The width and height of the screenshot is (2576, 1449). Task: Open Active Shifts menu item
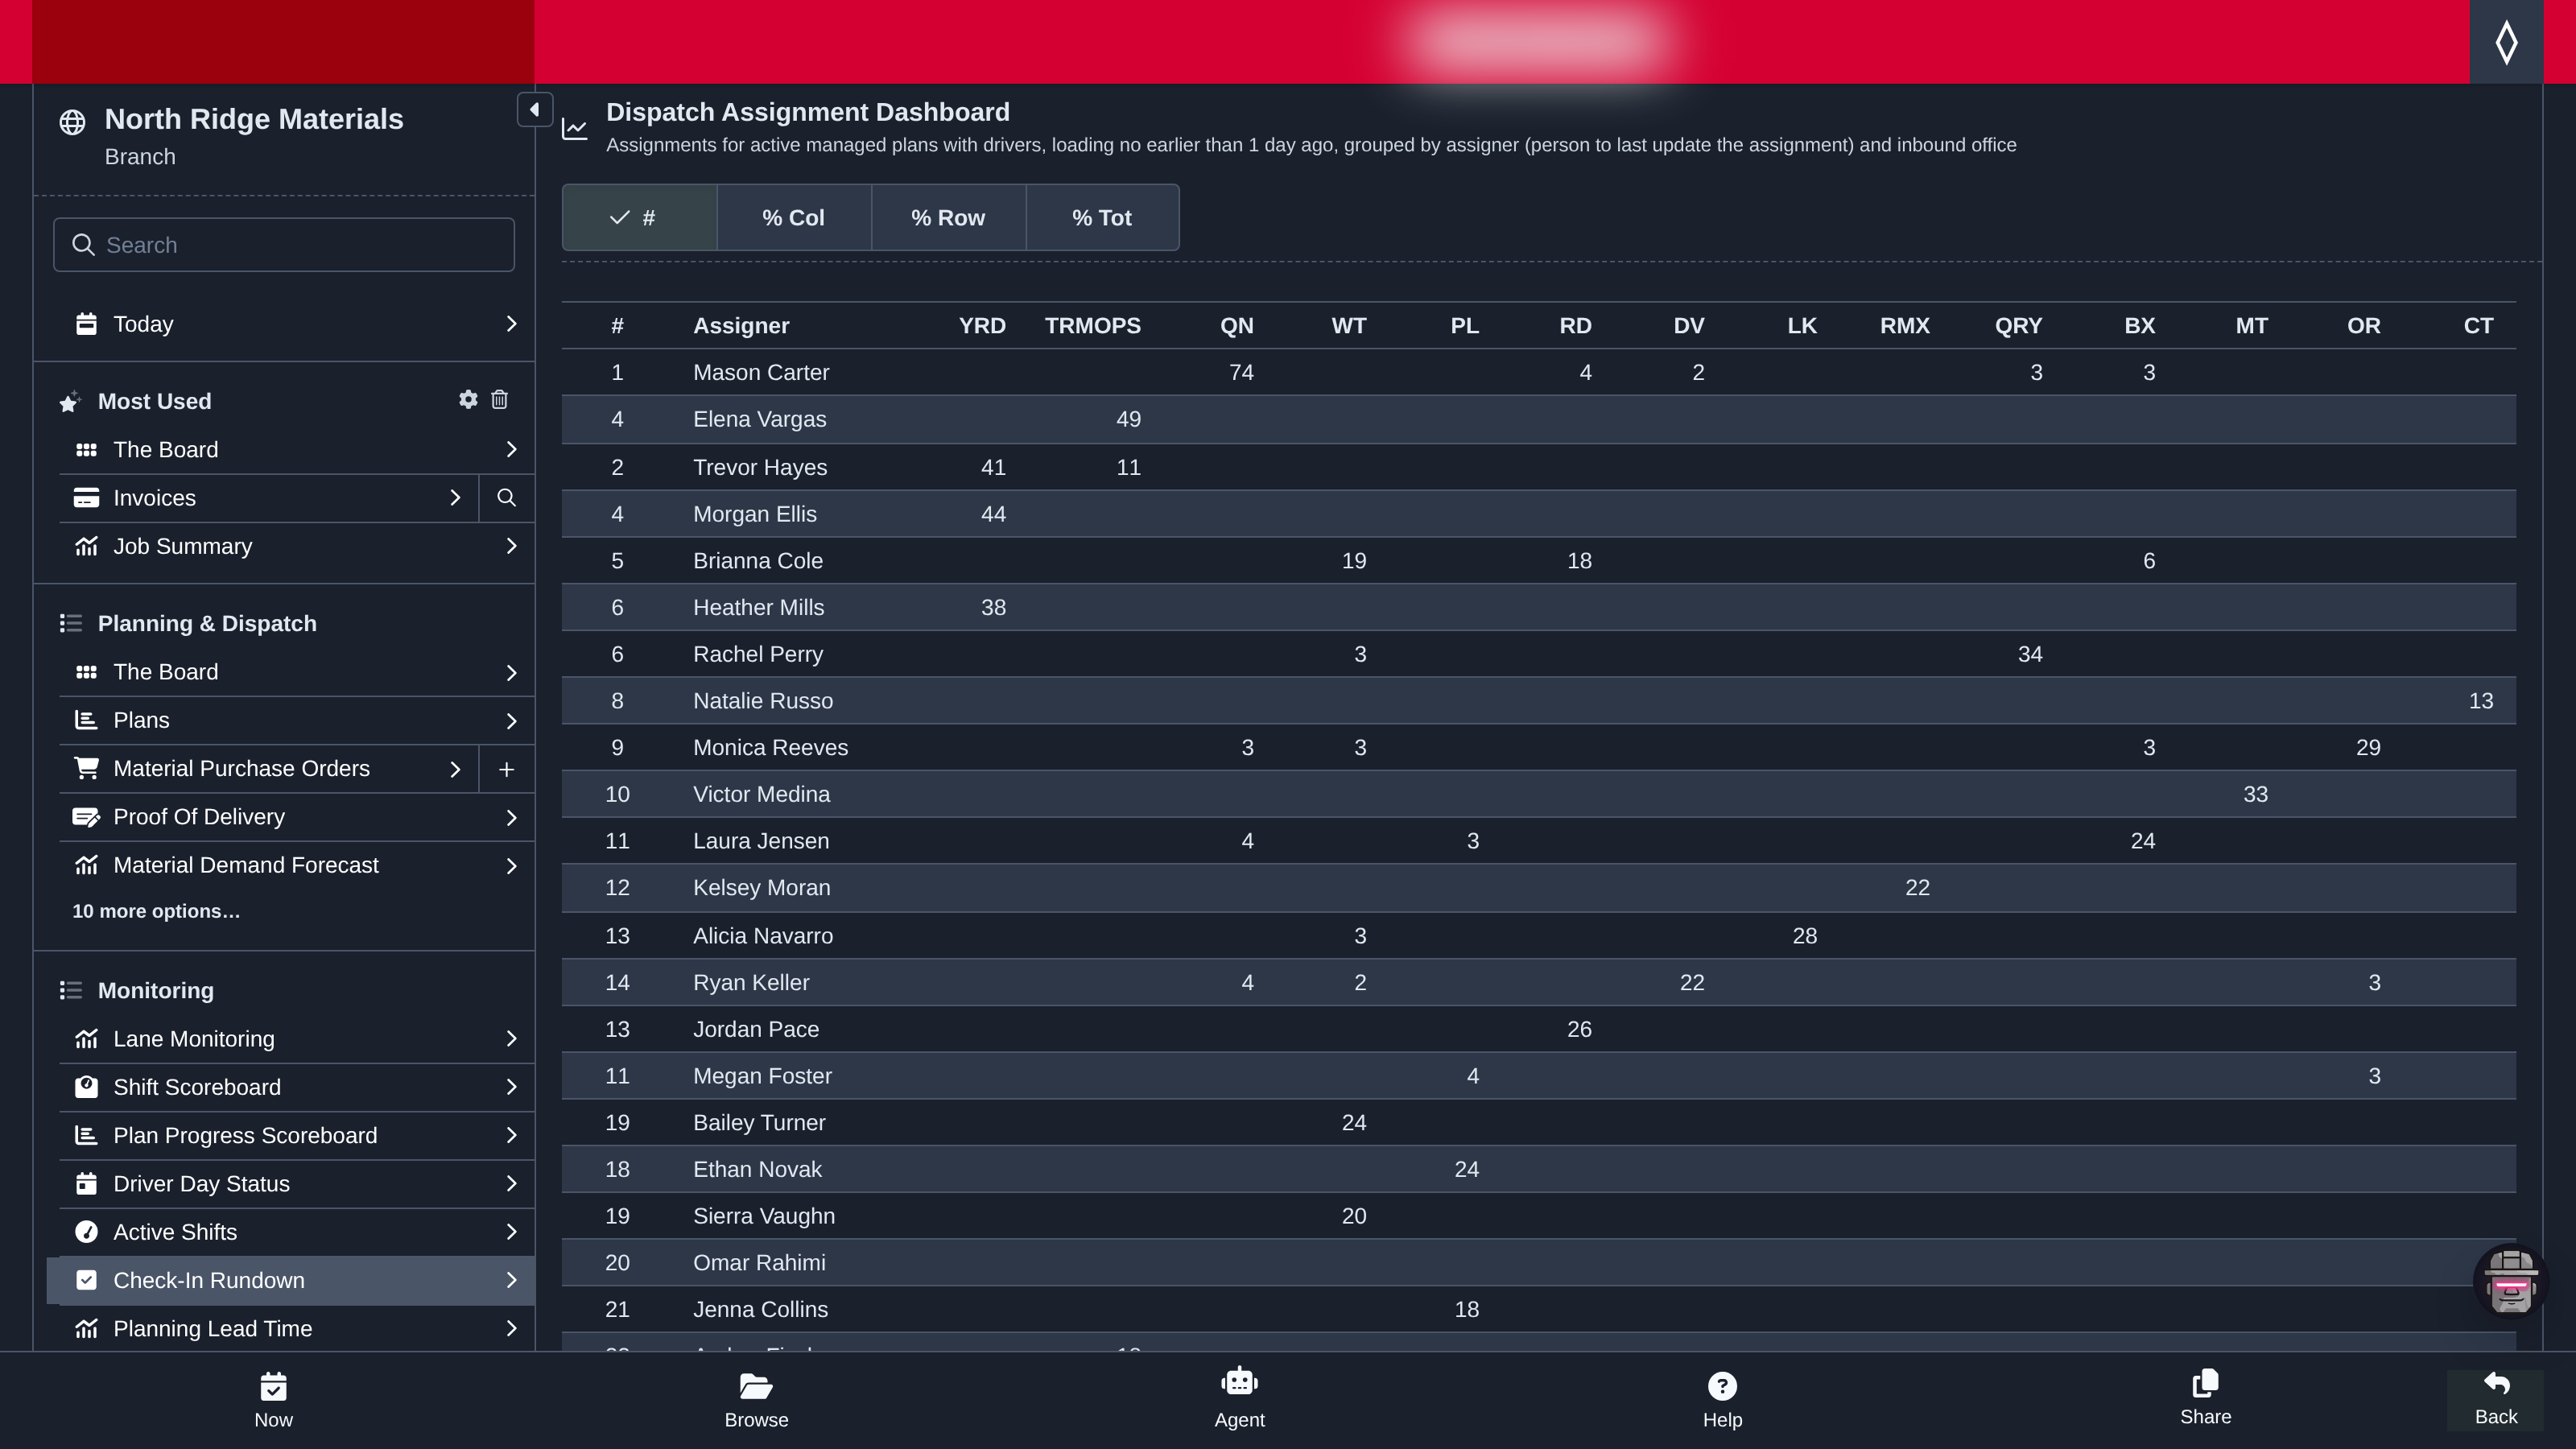pos(296,1232)
